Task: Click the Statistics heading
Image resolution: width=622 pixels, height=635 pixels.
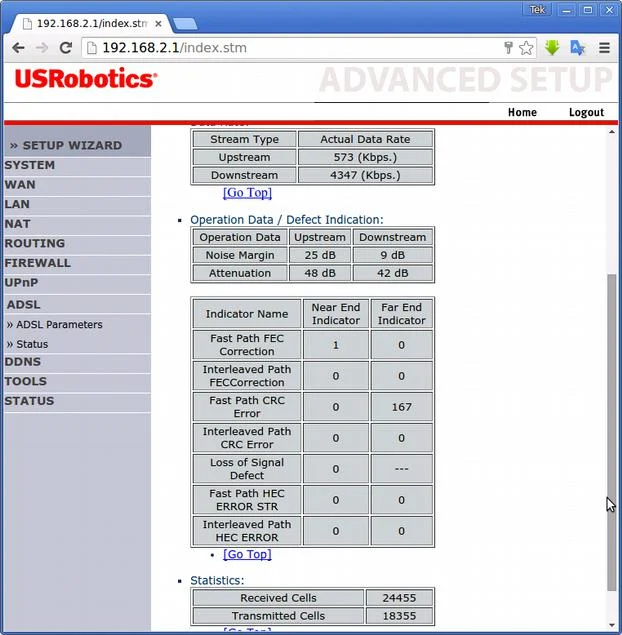Action: pyautogui.click(x=217, y=581)
